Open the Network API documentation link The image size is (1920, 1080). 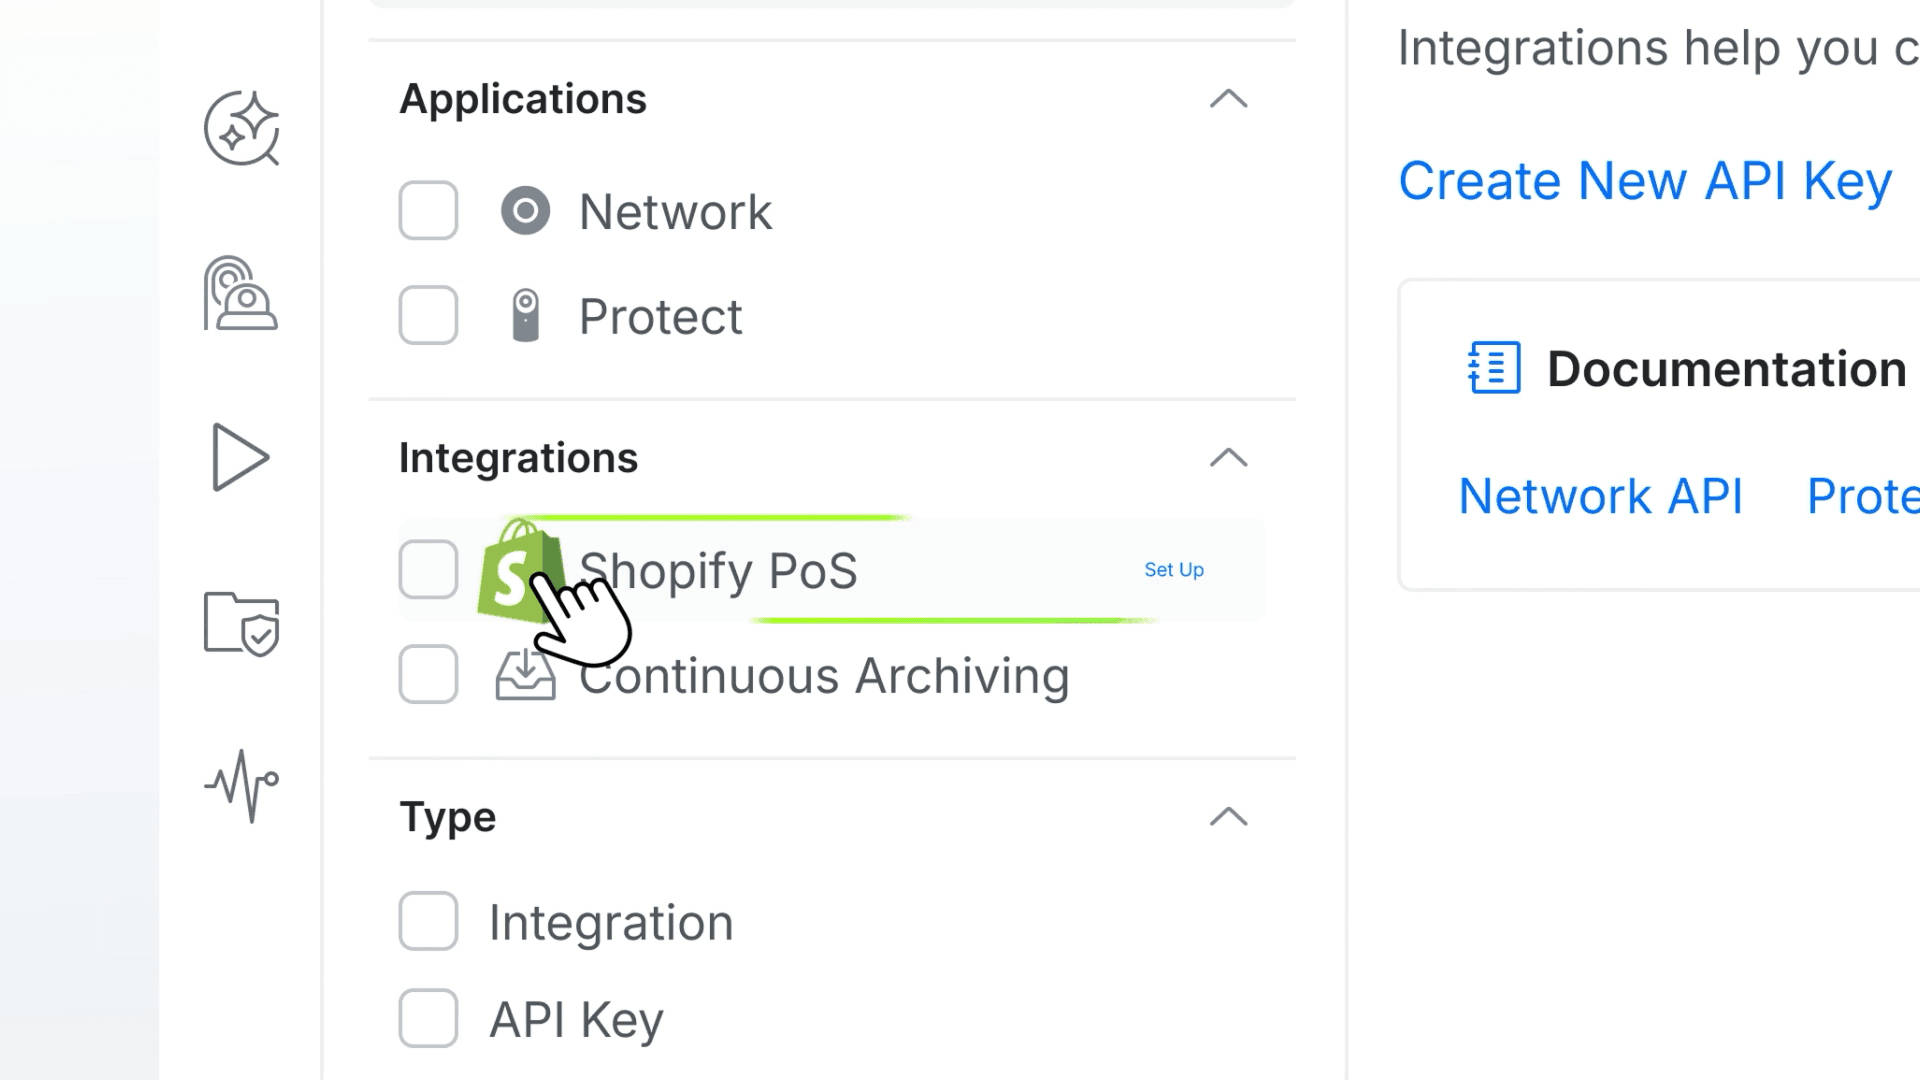coord(1601,496)
